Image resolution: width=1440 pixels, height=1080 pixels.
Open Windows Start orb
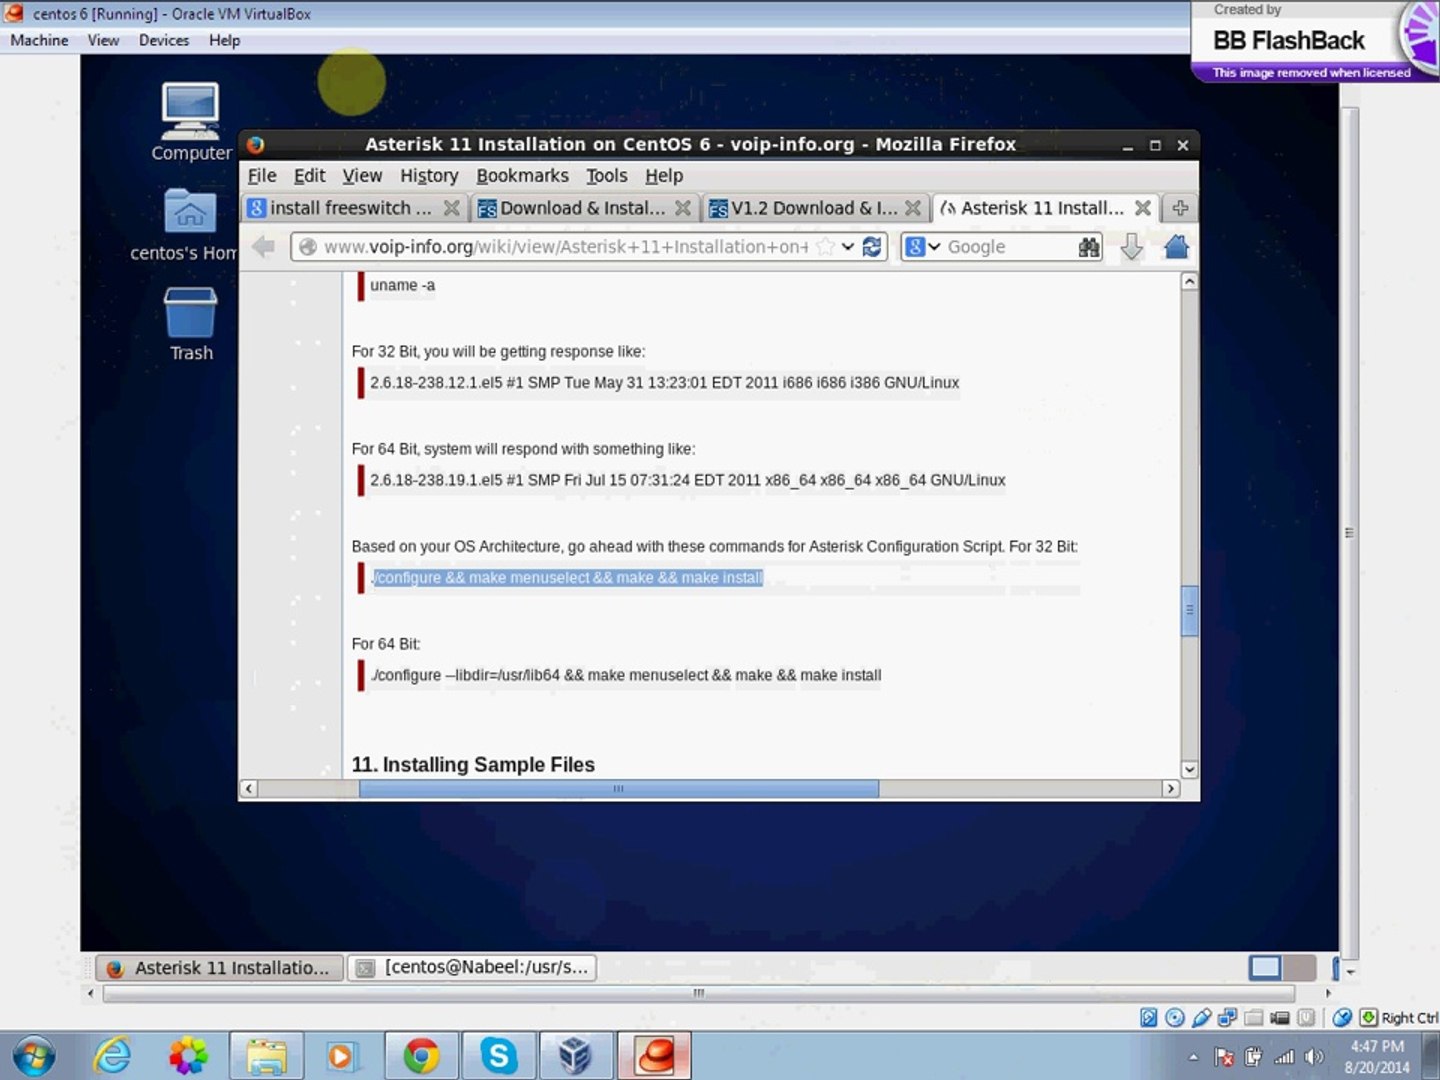click(34, 1055)
